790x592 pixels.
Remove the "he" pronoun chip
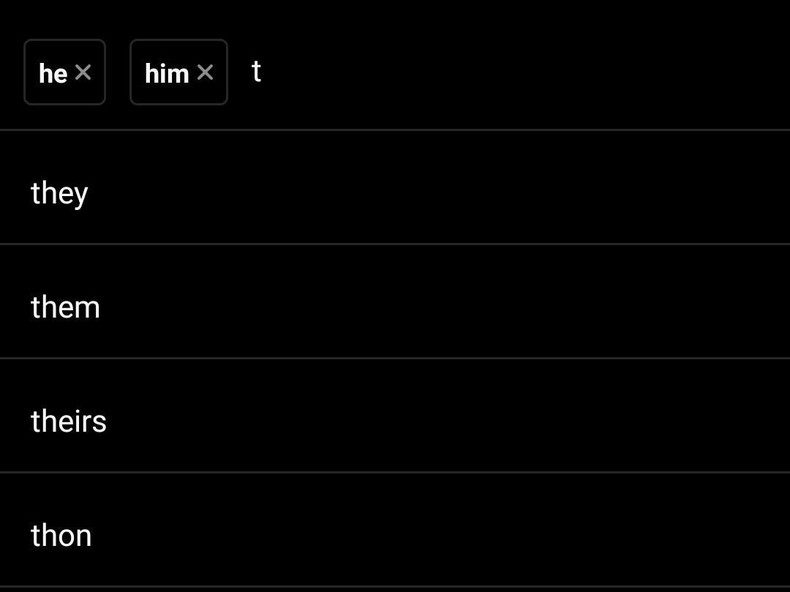(83, 72)
